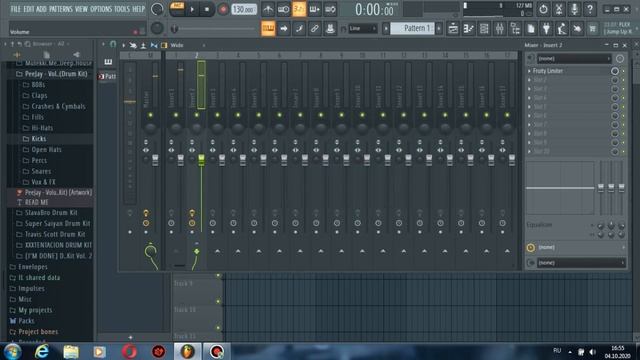Viewport: 640px width, 360px height.
Task: Click the stamp-shaped icon after the link icon
Action: pos(330,29)
